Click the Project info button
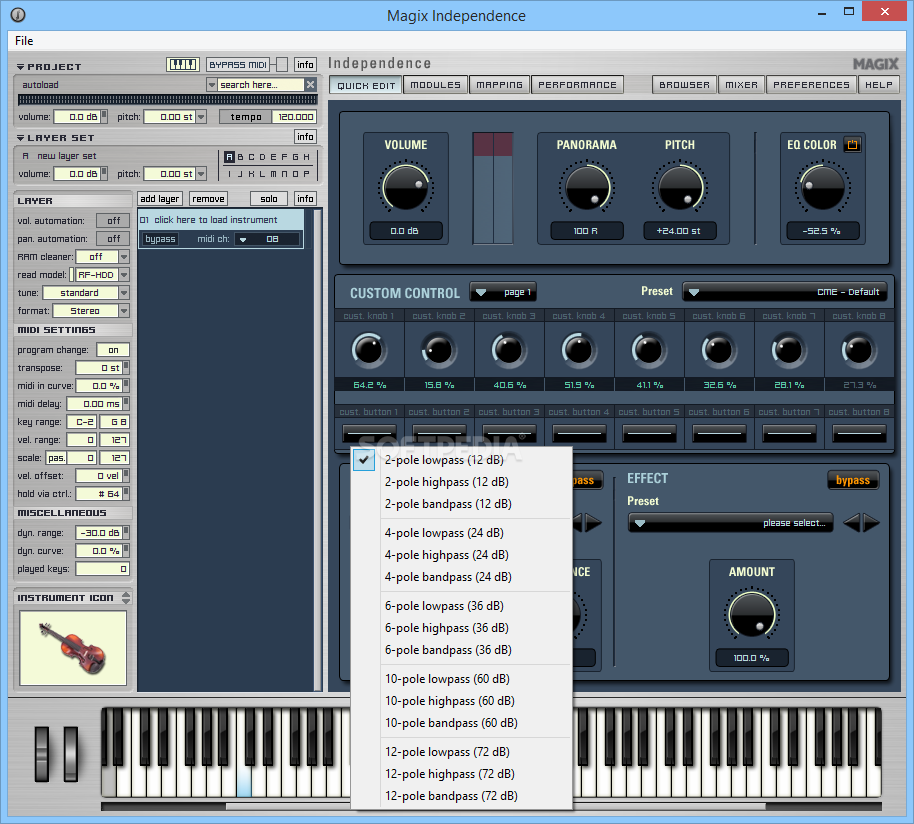914x824 pixels. [x=305, y=64]
